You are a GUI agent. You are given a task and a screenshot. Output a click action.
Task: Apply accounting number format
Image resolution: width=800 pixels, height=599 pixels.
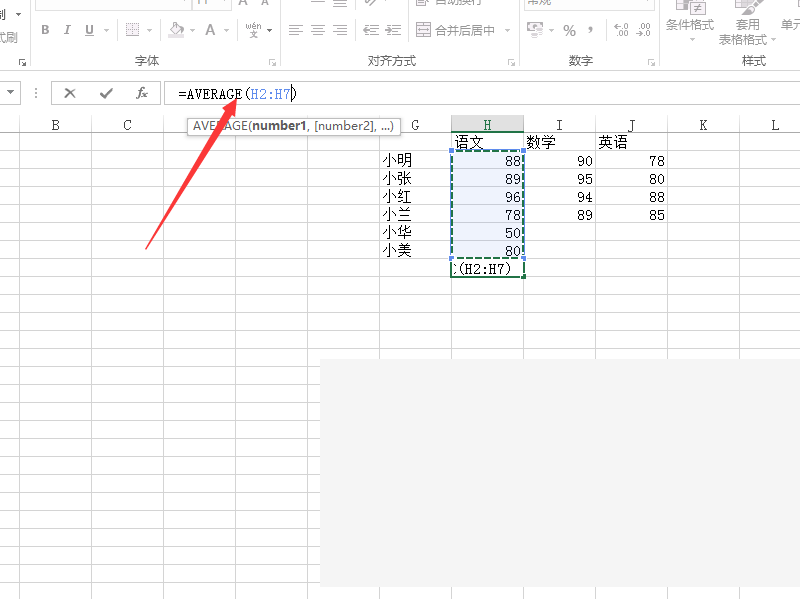[535, 30]
